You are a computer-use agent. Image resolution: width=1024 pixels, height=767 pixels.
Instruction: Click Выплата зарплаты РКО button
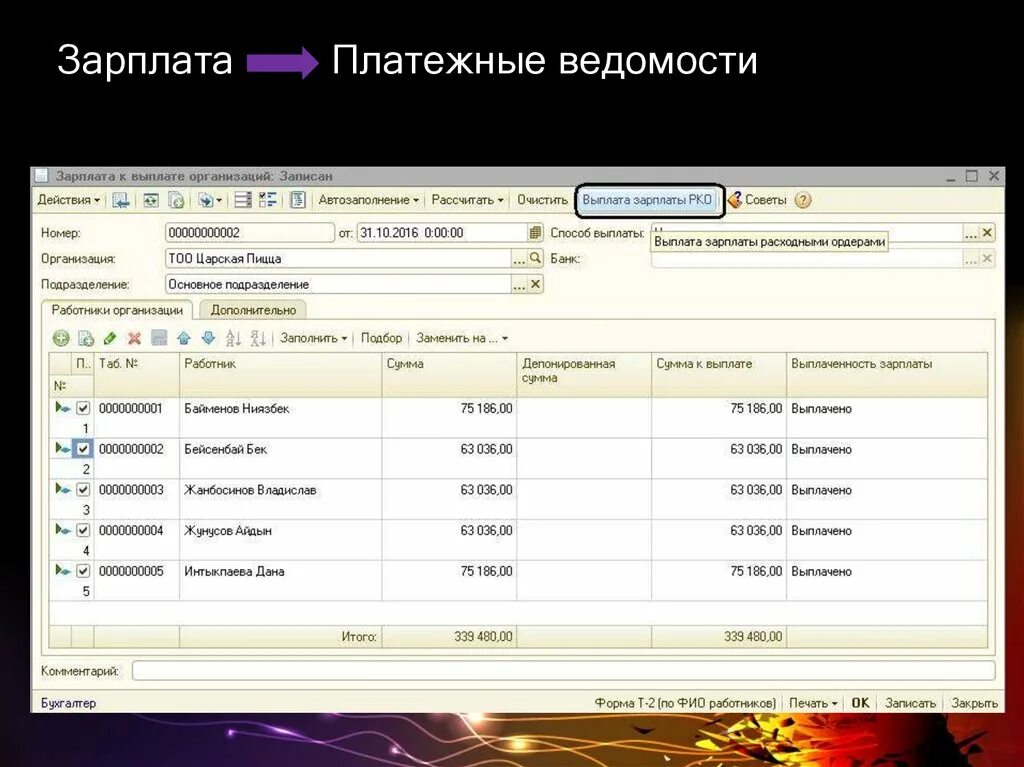tap(647, 200)
